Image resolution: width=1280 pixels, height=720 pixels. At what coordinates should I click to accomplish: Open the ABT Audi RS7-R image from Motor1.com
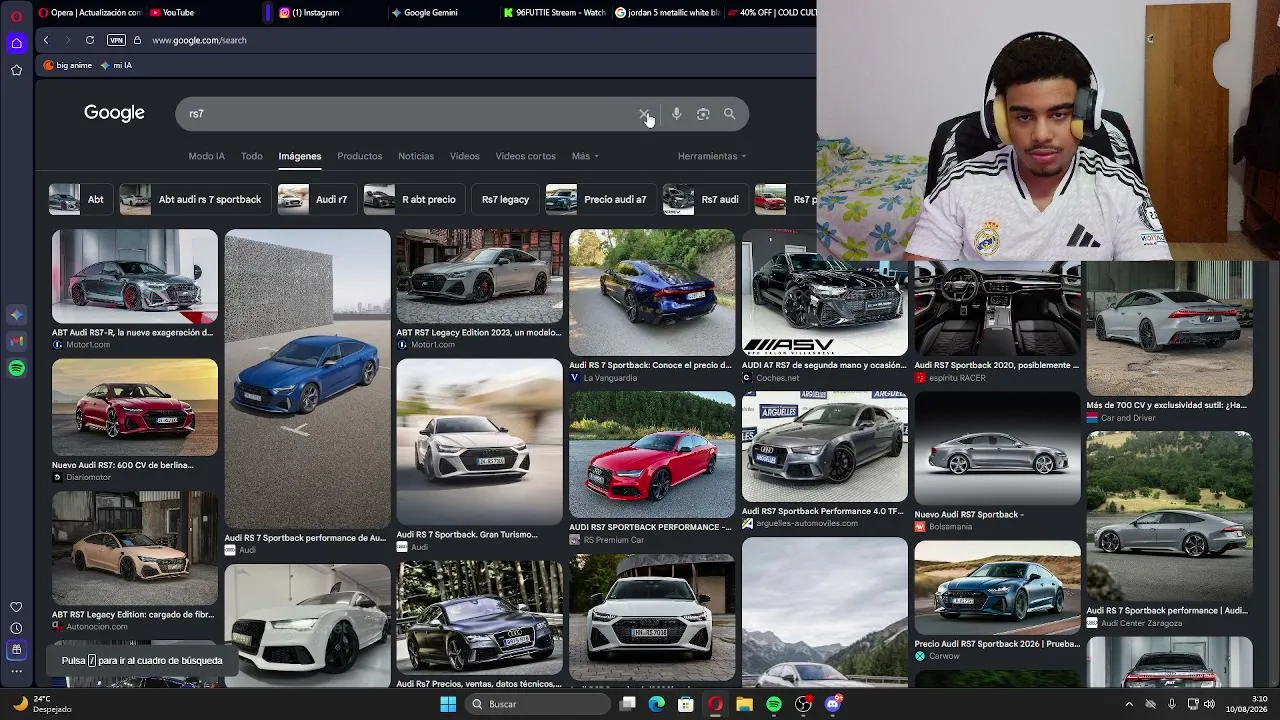[134, 276]
